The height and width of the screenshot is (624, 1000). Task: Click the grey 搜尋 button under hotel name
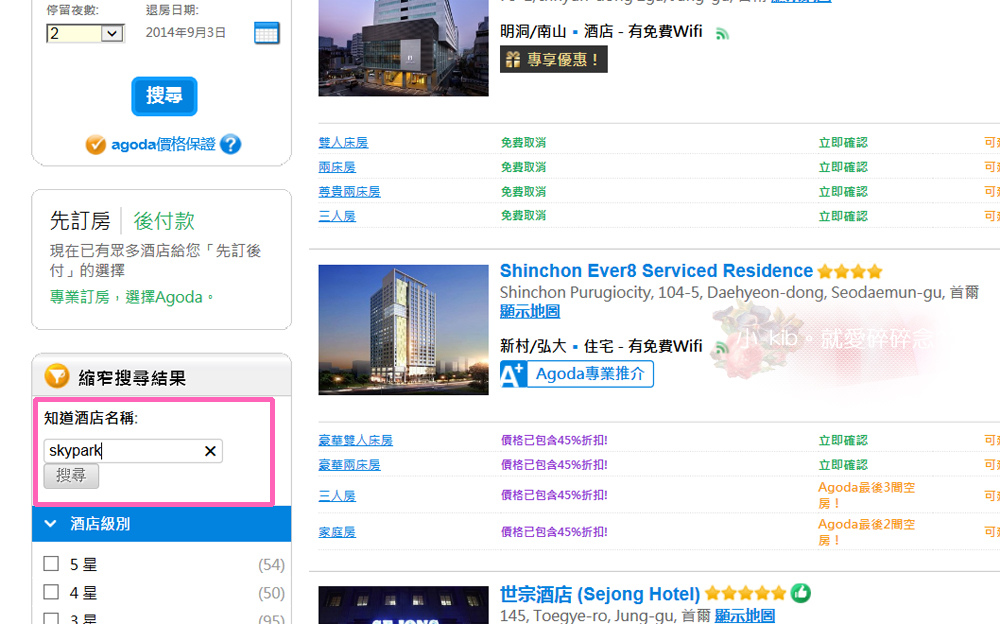(71, 476)
